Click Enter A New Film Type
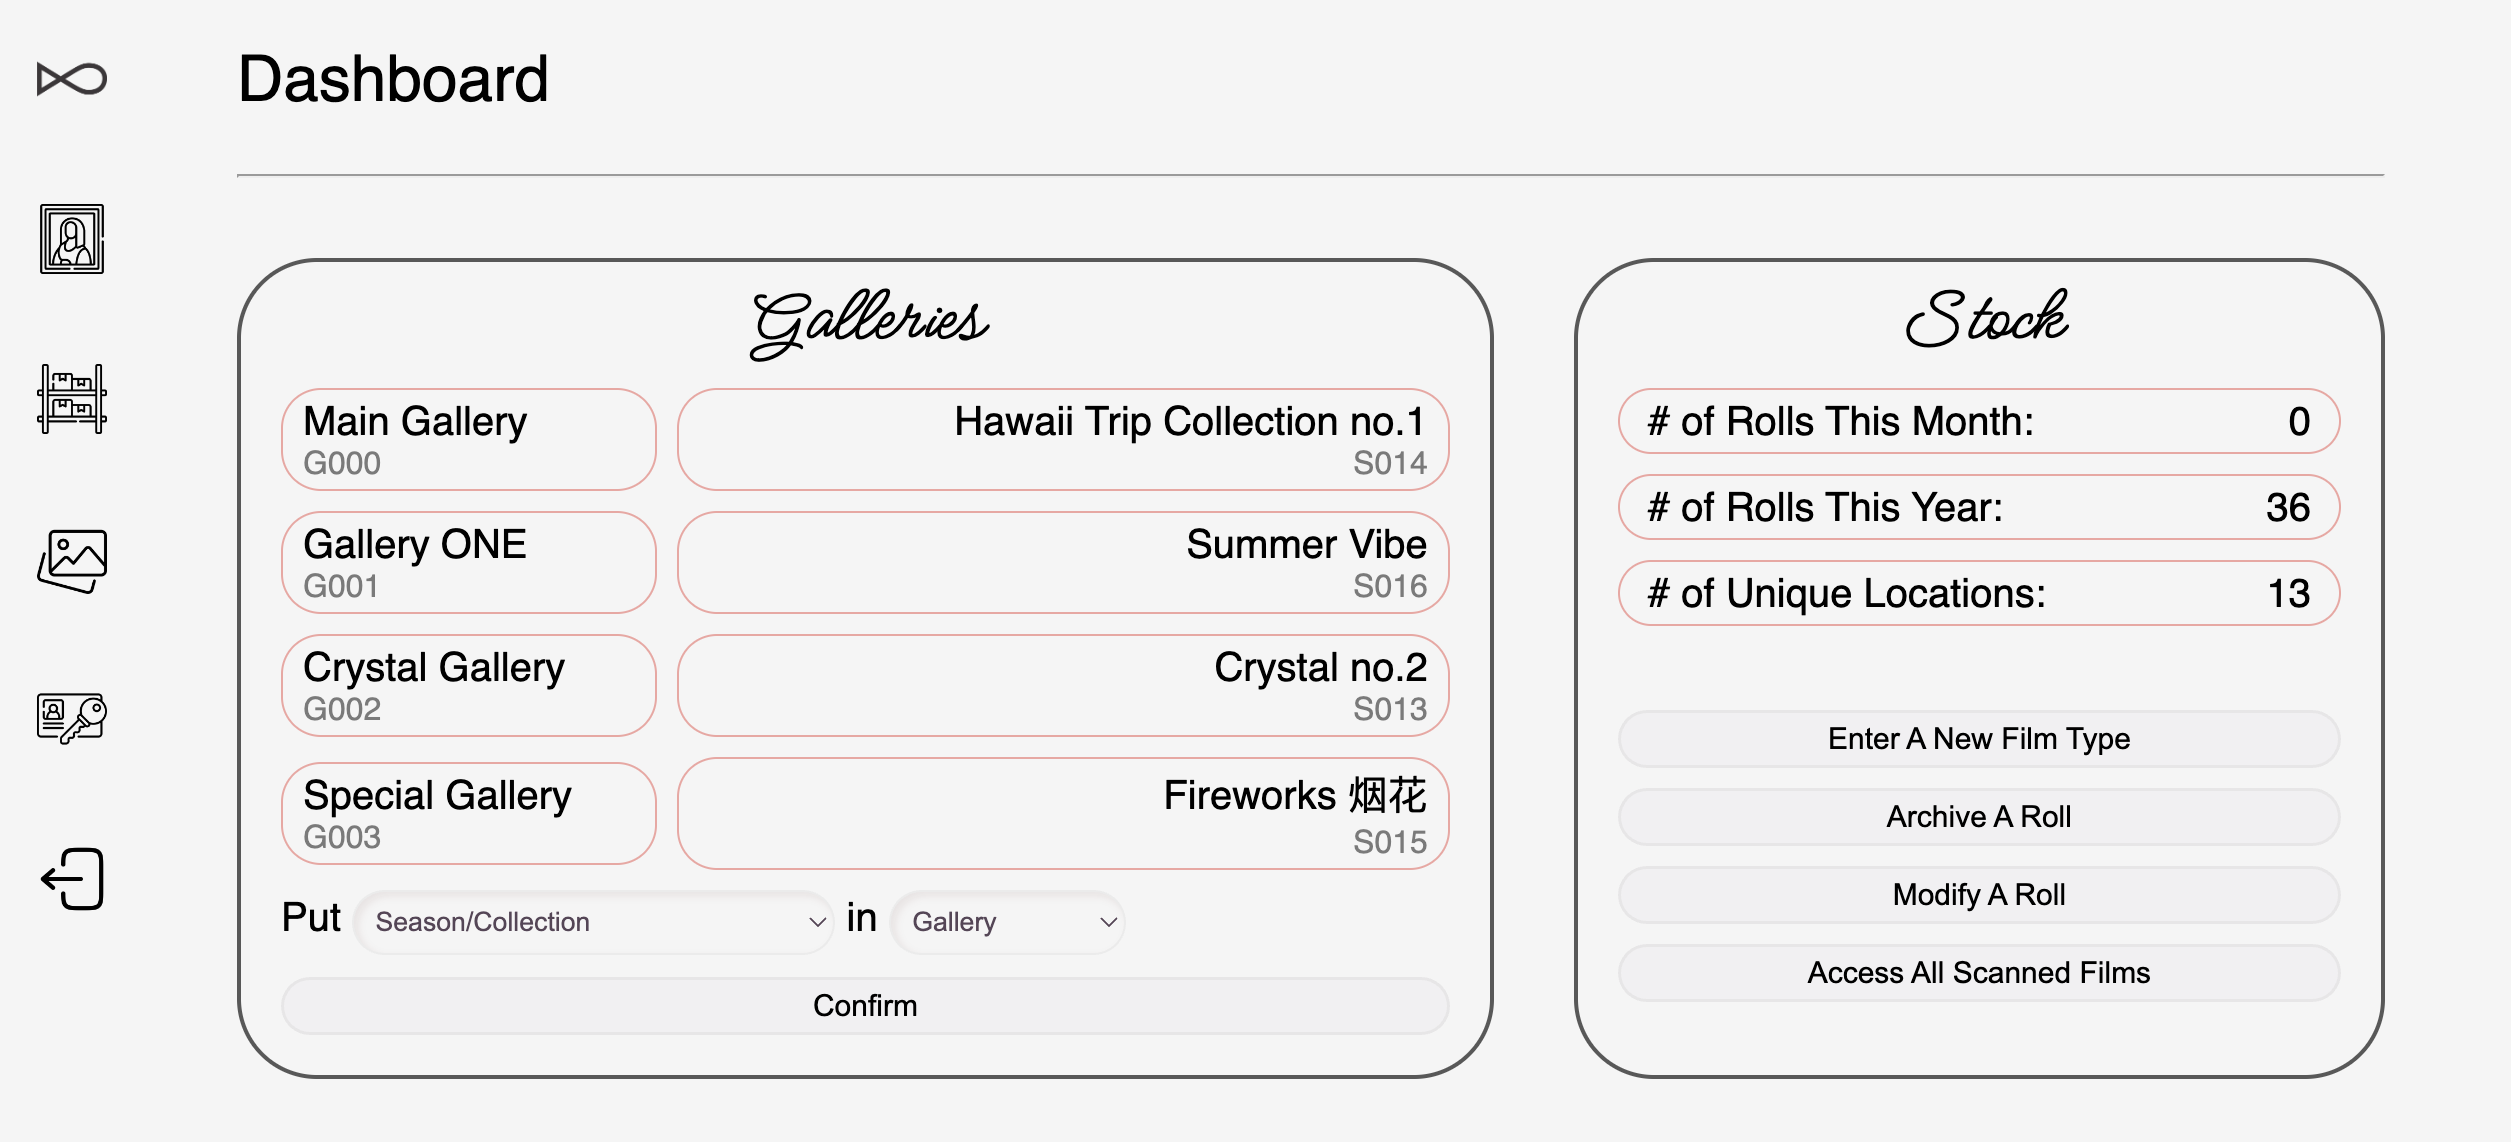Screen dimensions: 2511x1142 pyautogui.click(x=1978, y=739)
